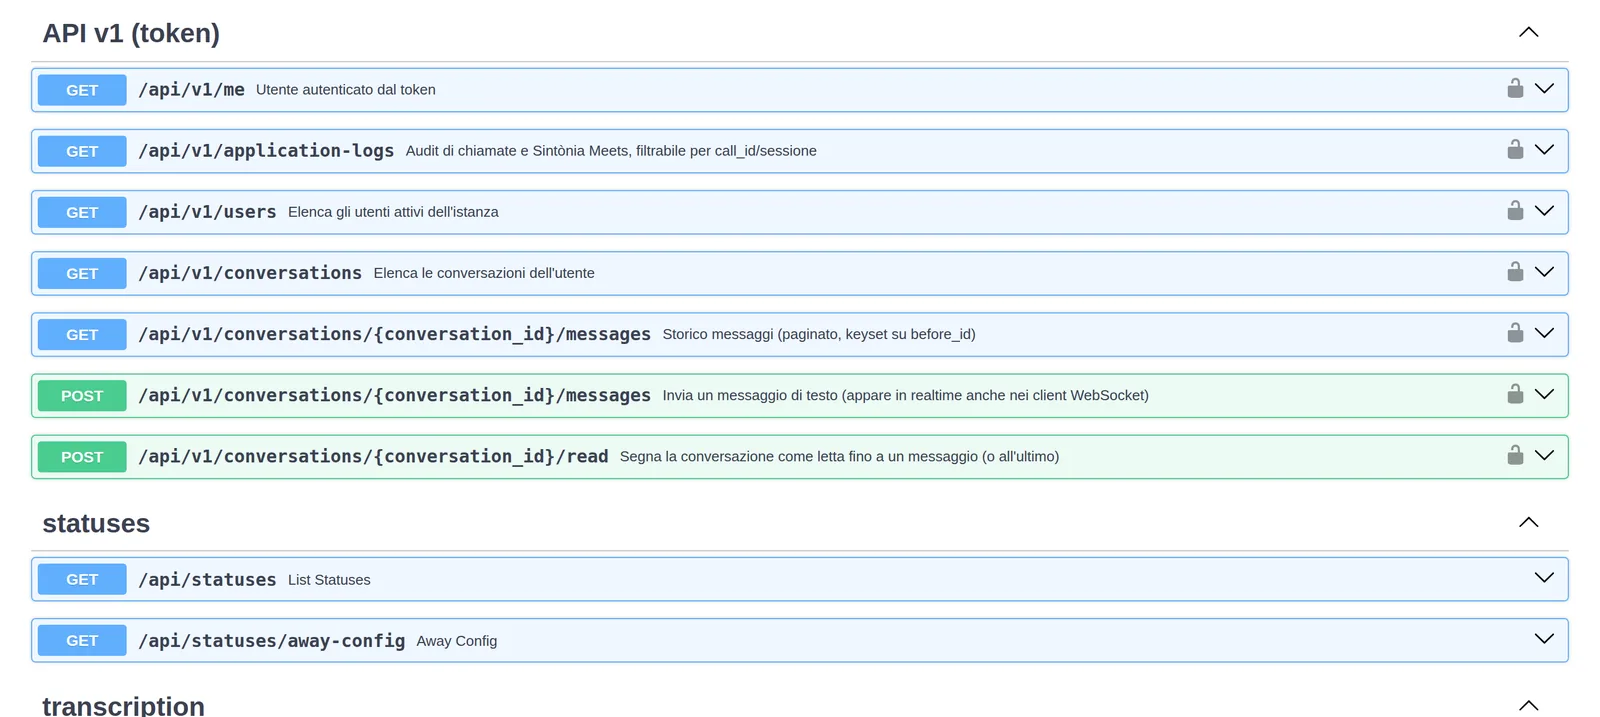The height and width of the screenshot is (717, 1600).
Task: Click 'Elenca gli utenti attivi dell'istanza' text
Action: click(393, 211)
